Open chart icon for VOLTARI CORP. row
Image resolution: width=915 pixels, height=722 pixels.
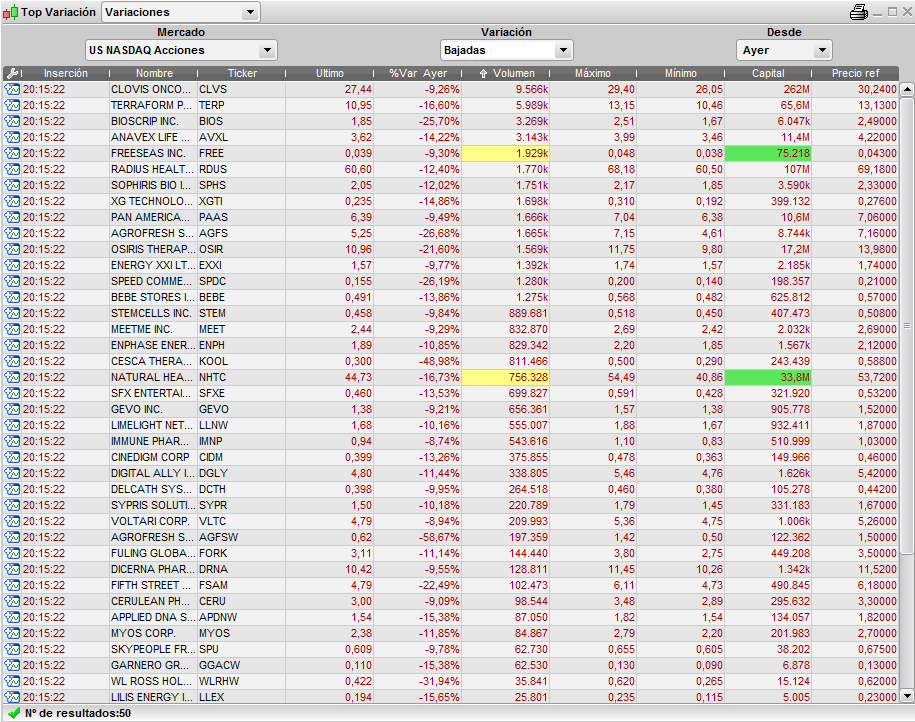pos(12,521)
